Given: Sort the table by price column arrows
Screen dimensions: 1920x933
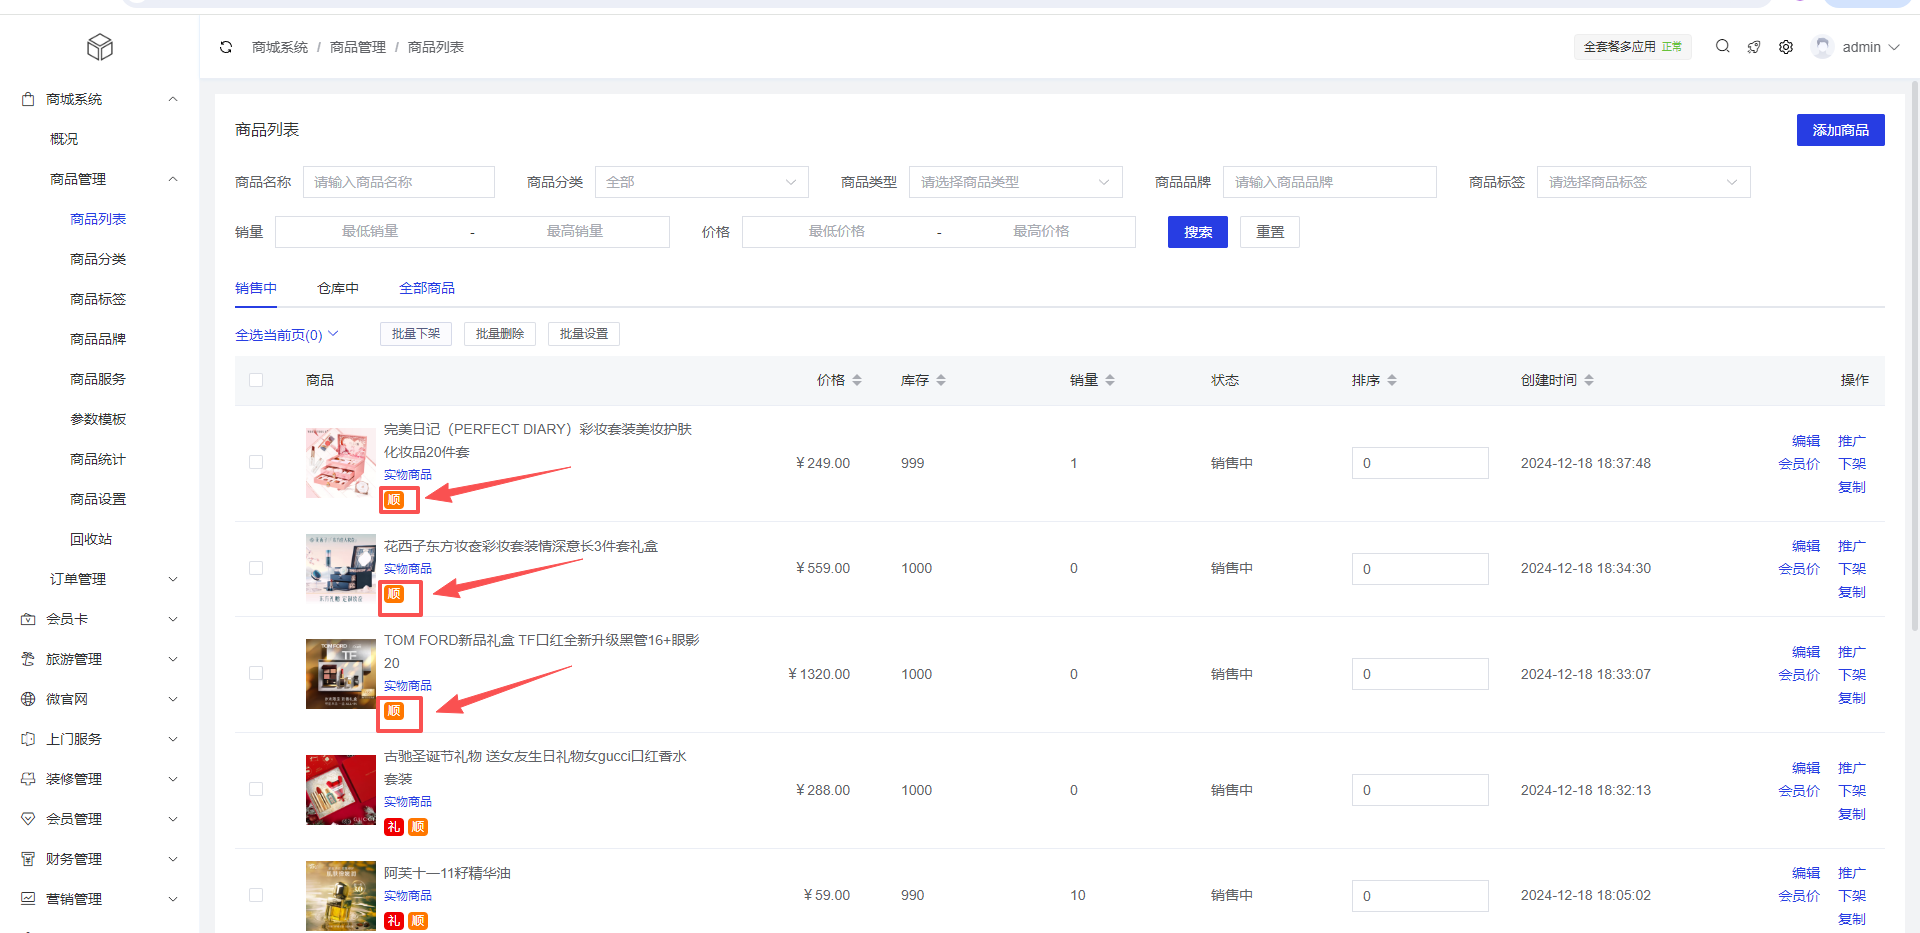Looking at the screenshot, I should click(857, 380).
